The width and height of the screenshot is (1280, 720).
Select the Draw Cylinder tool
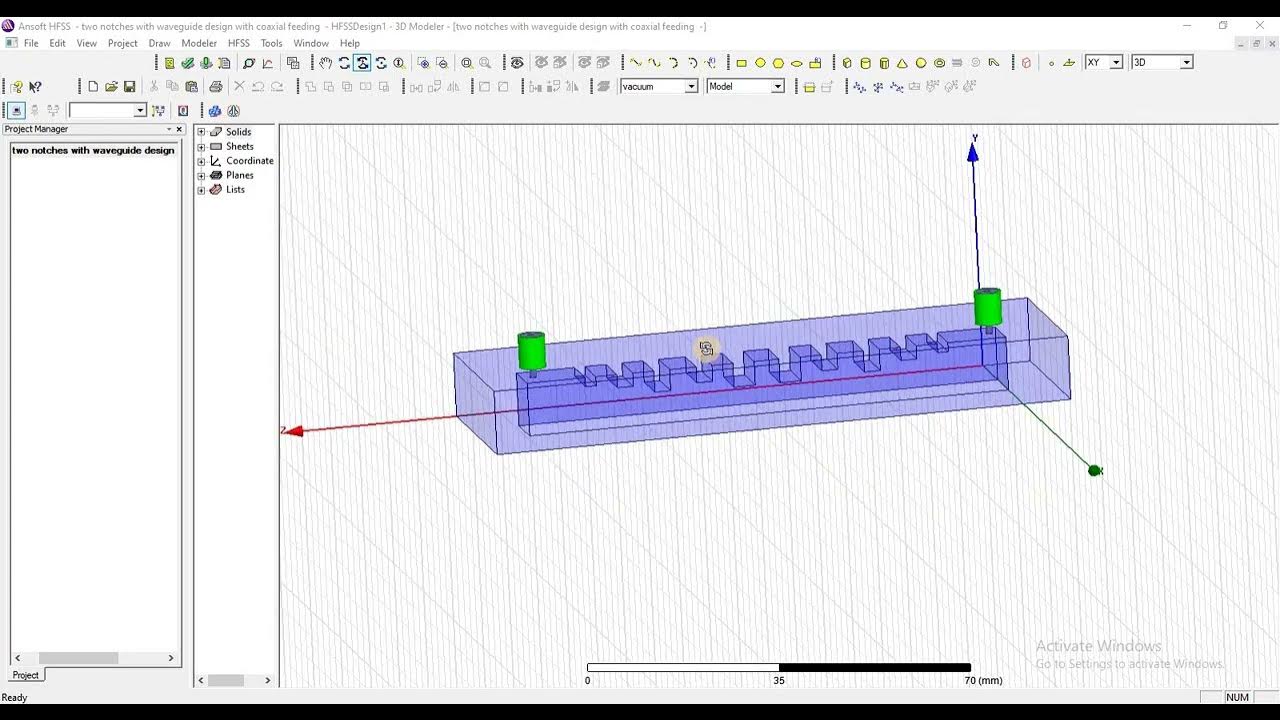pyautogui.click(x=866, y=63)
